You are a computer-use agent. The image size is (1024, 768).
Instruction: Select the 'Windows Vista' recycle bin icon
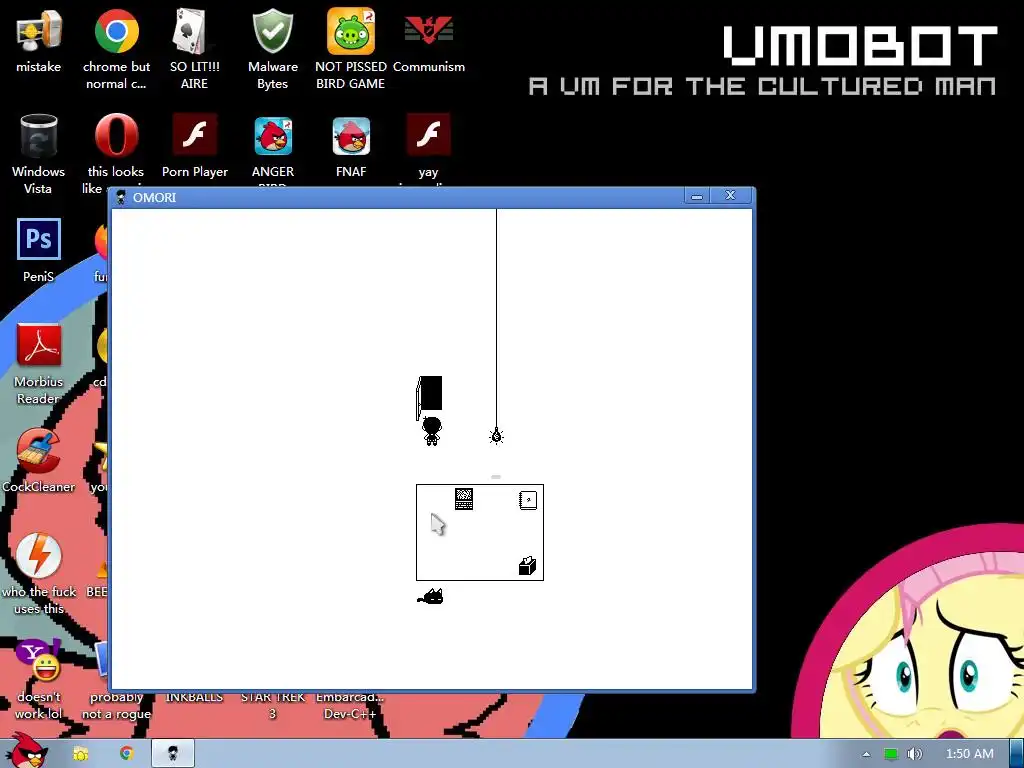coord(38,136)
